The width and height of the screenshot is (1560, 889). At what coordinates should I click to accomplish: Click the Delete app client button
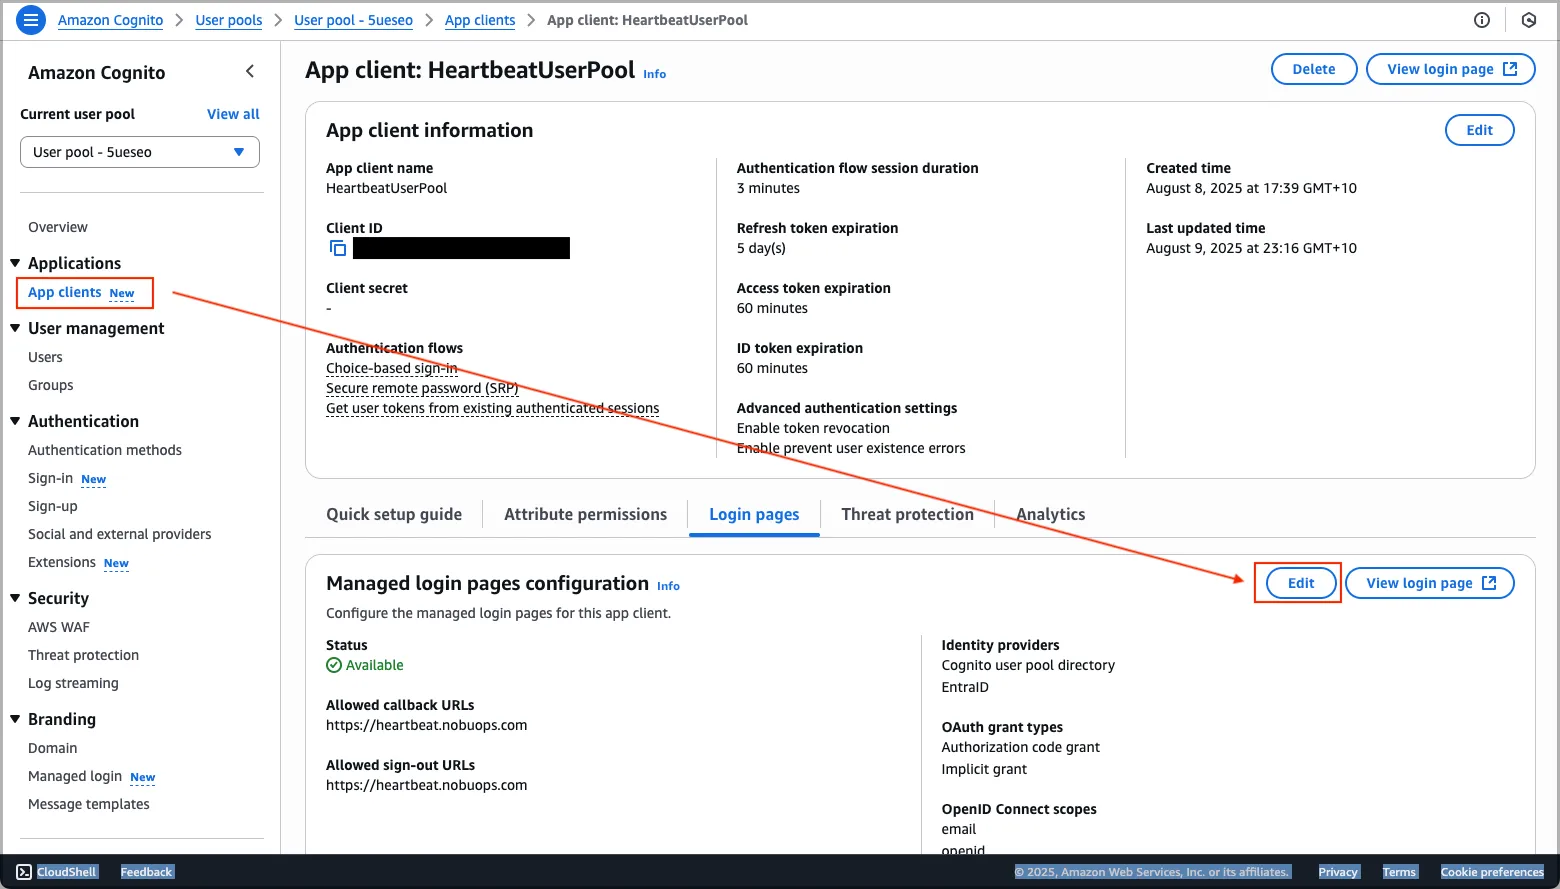pyautogui.click(x=1313, y=69)
